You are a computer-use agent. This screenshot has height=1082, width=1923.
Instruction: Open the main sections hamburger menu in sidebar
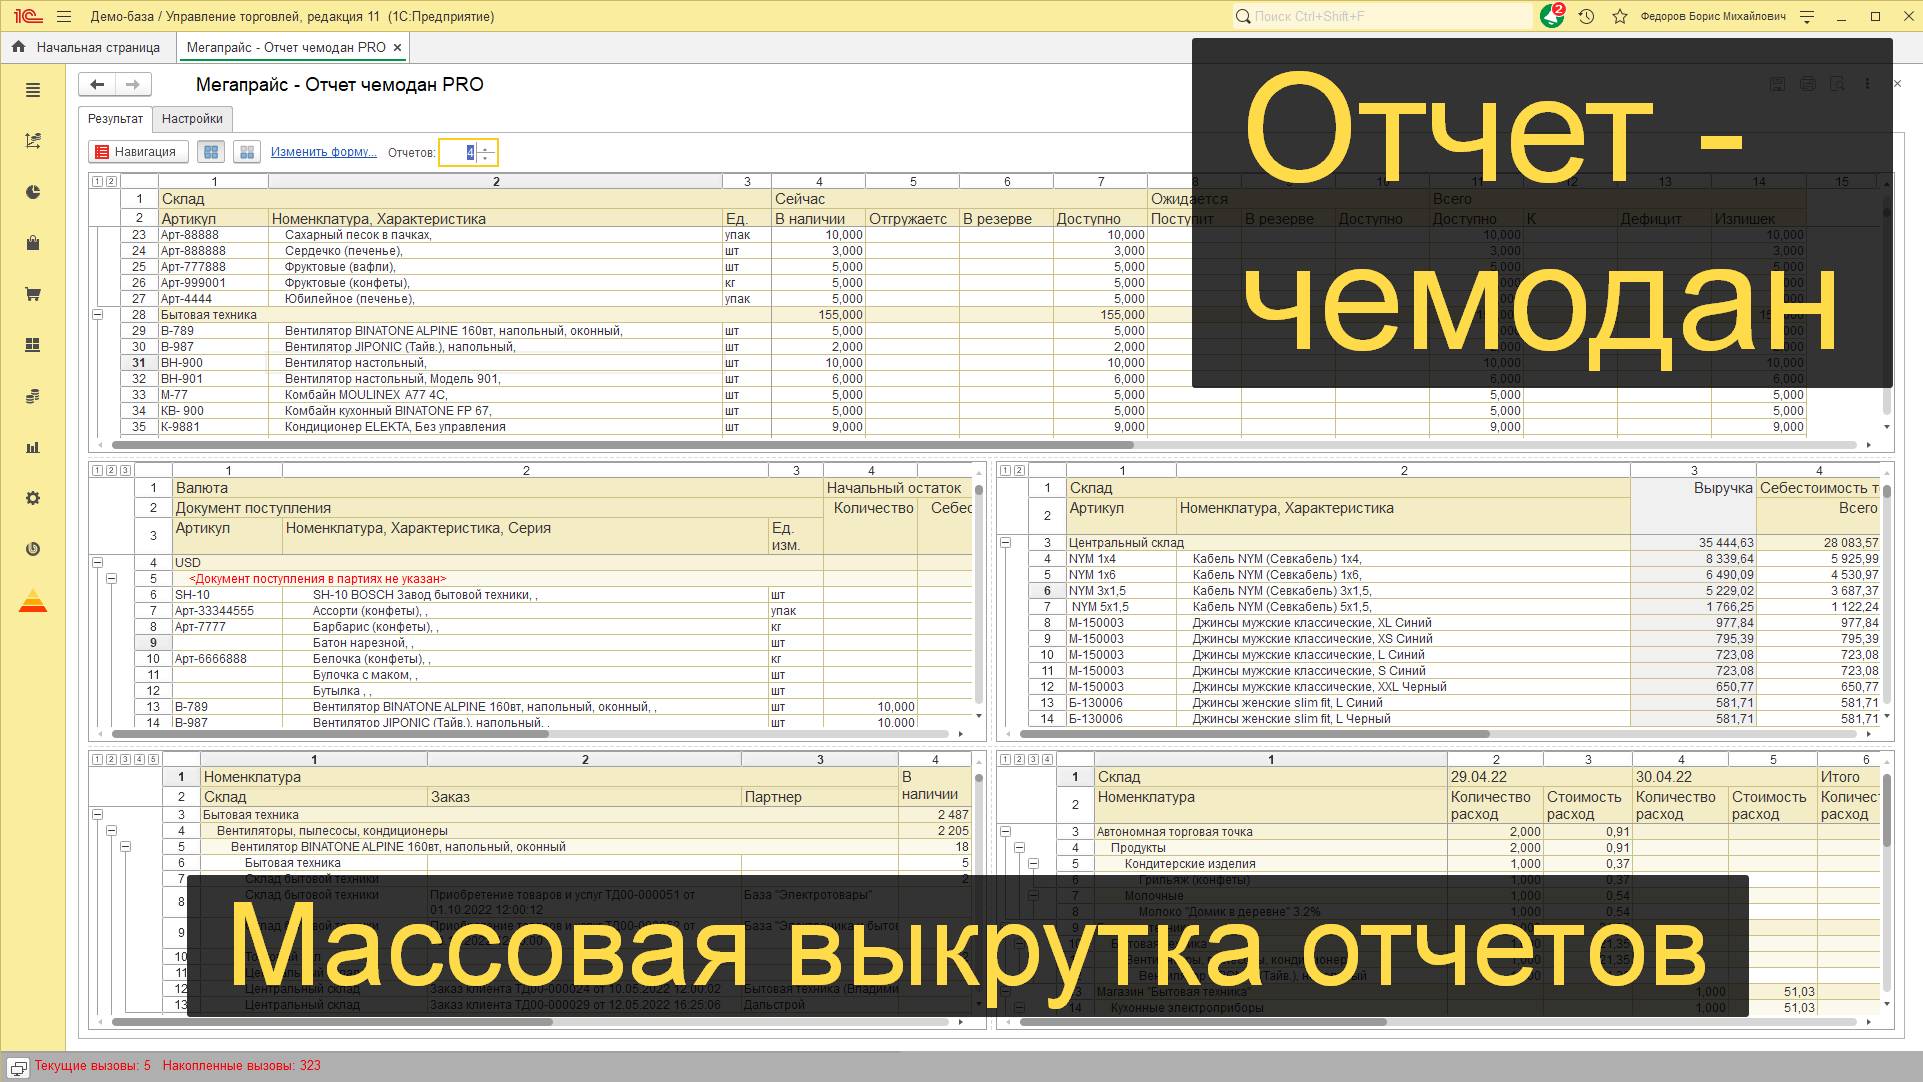point(33,90)
